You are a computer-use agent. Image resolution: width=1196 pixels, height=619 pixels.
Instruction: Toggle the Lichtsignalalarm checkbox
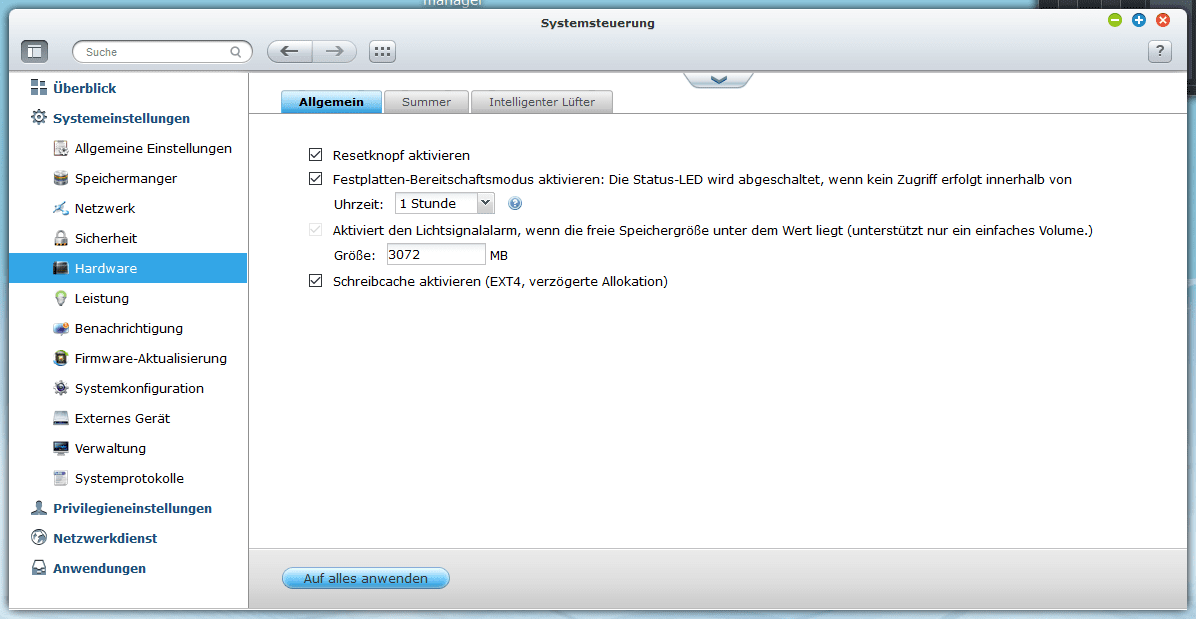coord(316,229)
